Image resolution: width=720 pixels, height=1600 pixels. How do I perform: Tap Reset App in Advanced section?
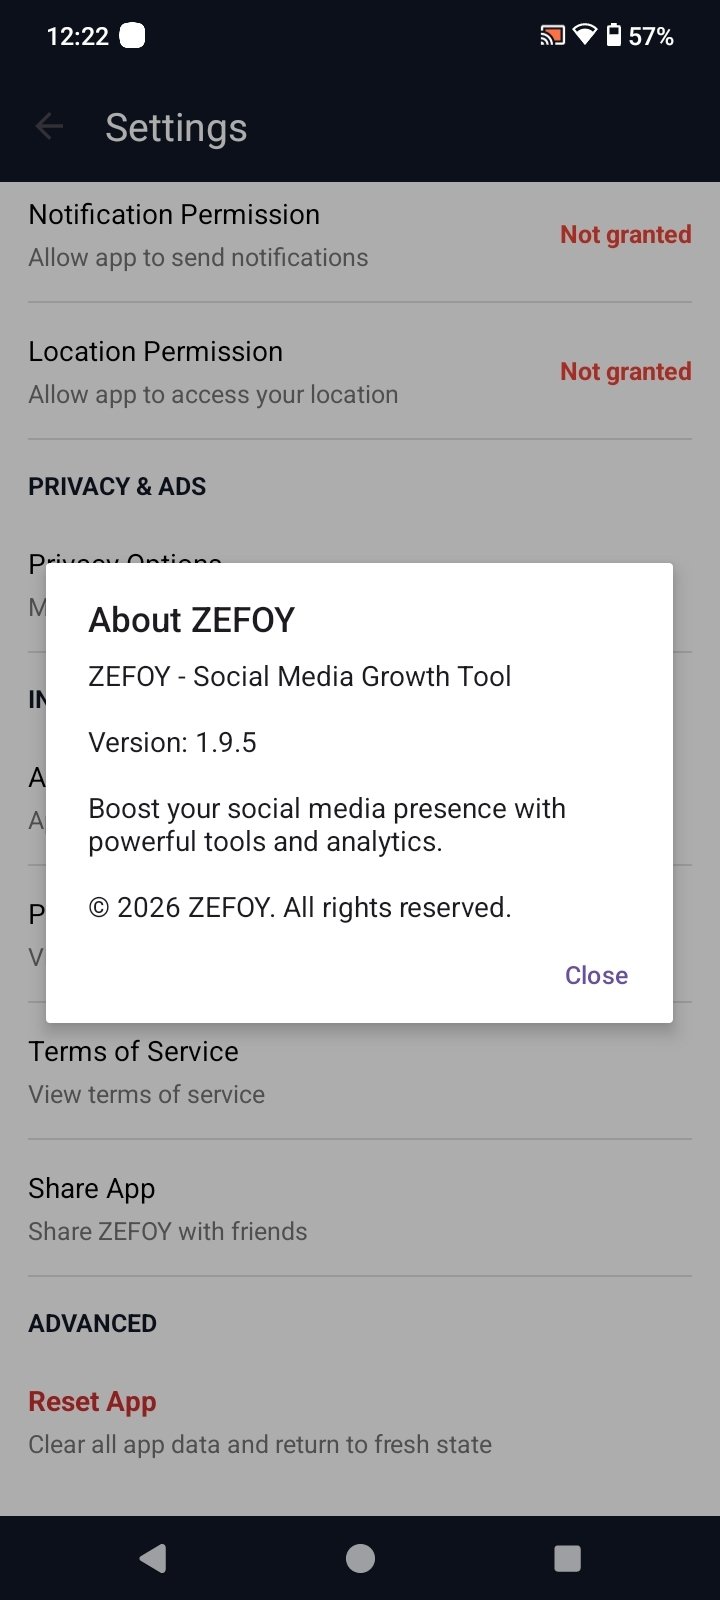(x=92, y=1402)
